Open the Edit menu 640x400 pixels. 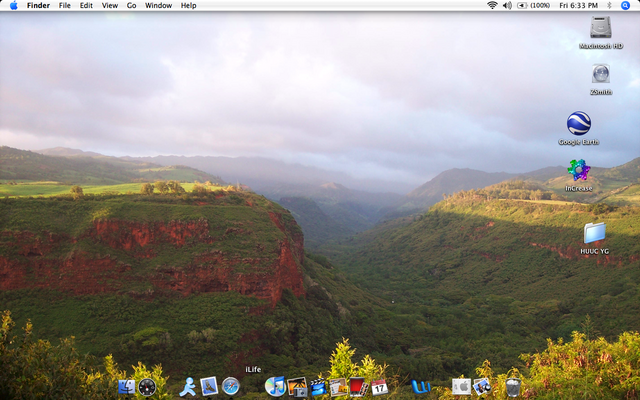[86, 5]
